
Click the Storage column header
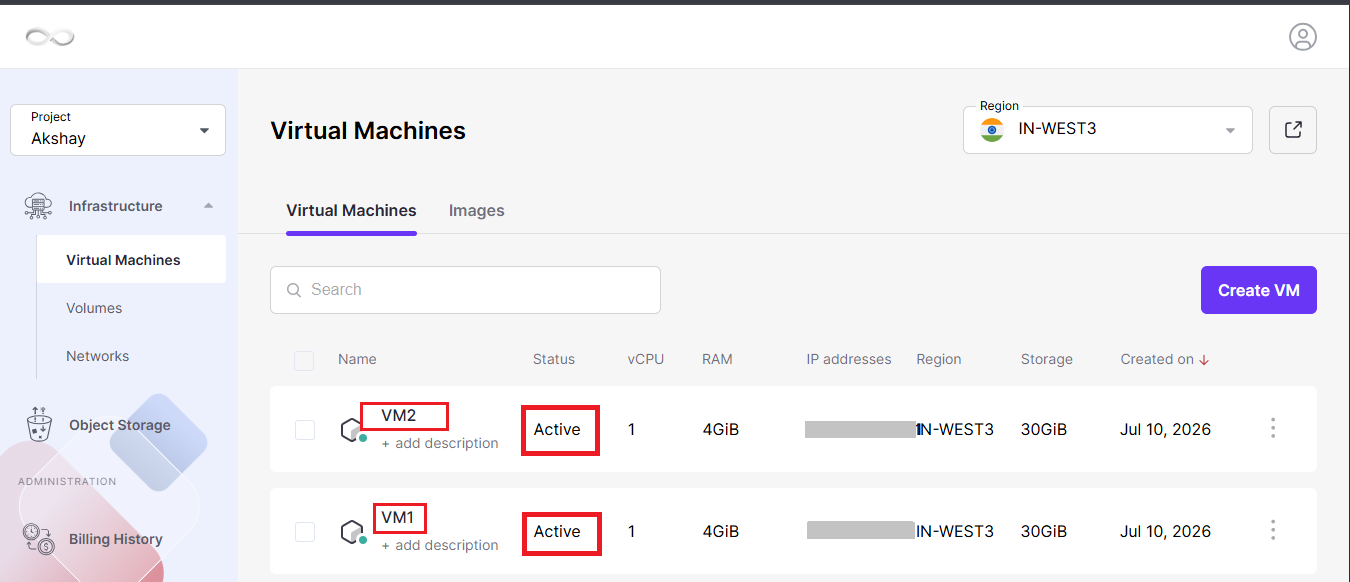[1047, 359]
